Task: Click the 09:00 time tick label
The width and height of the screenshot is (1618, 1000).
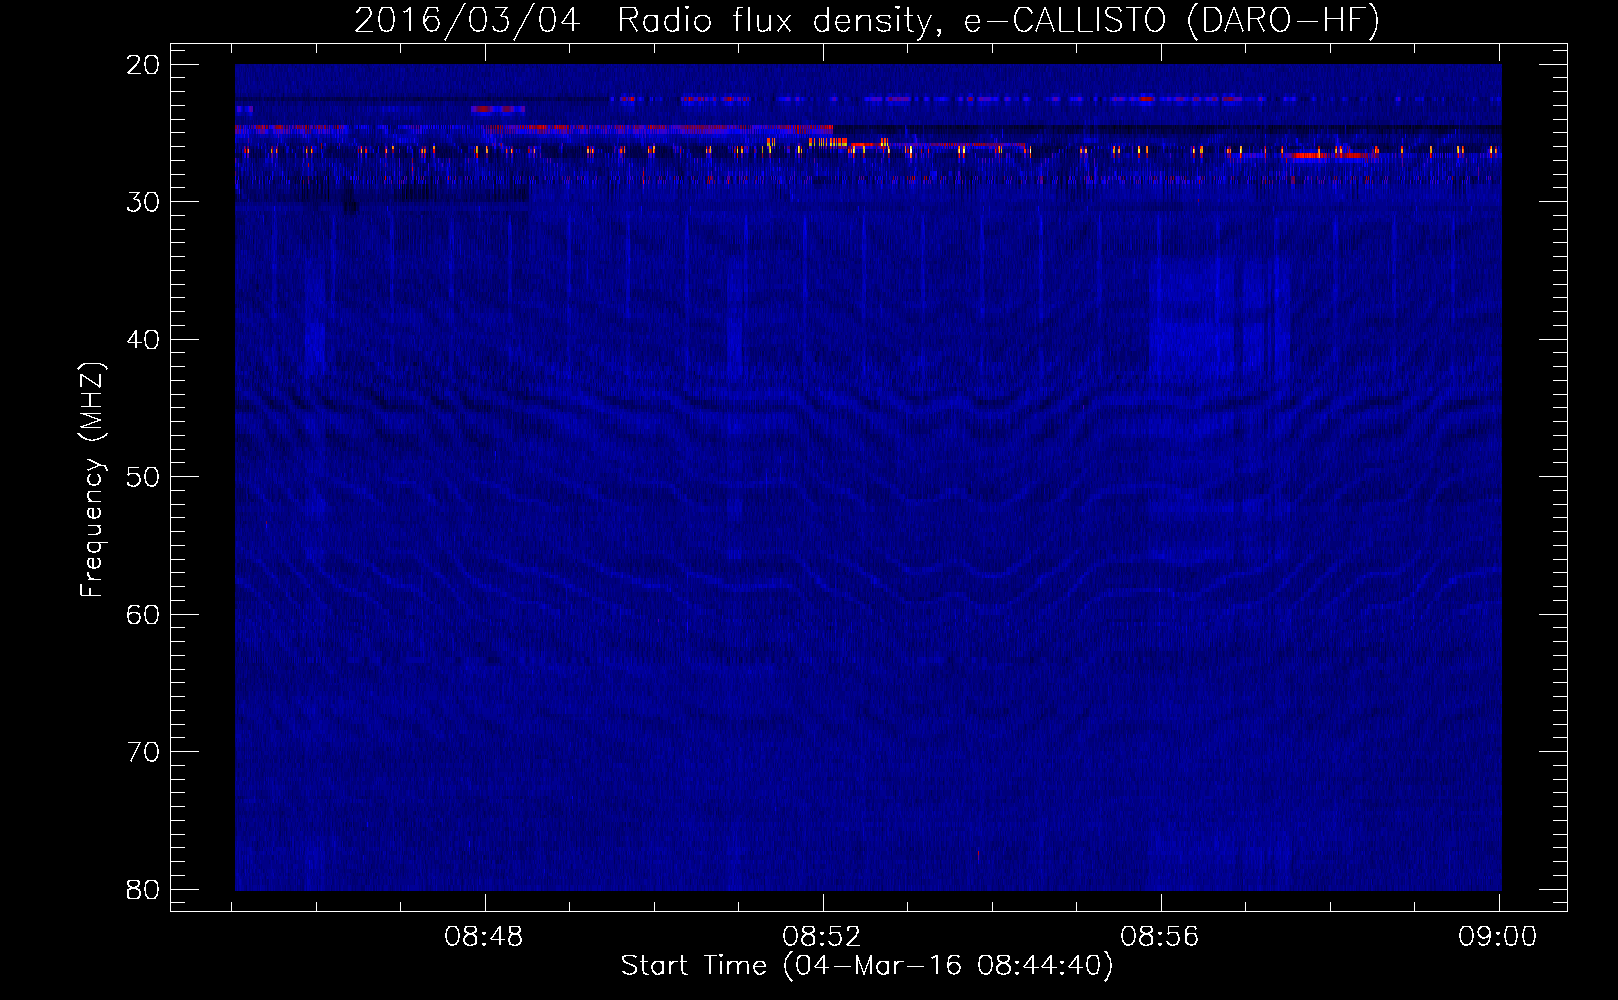Action: (x=1498, y=937)
